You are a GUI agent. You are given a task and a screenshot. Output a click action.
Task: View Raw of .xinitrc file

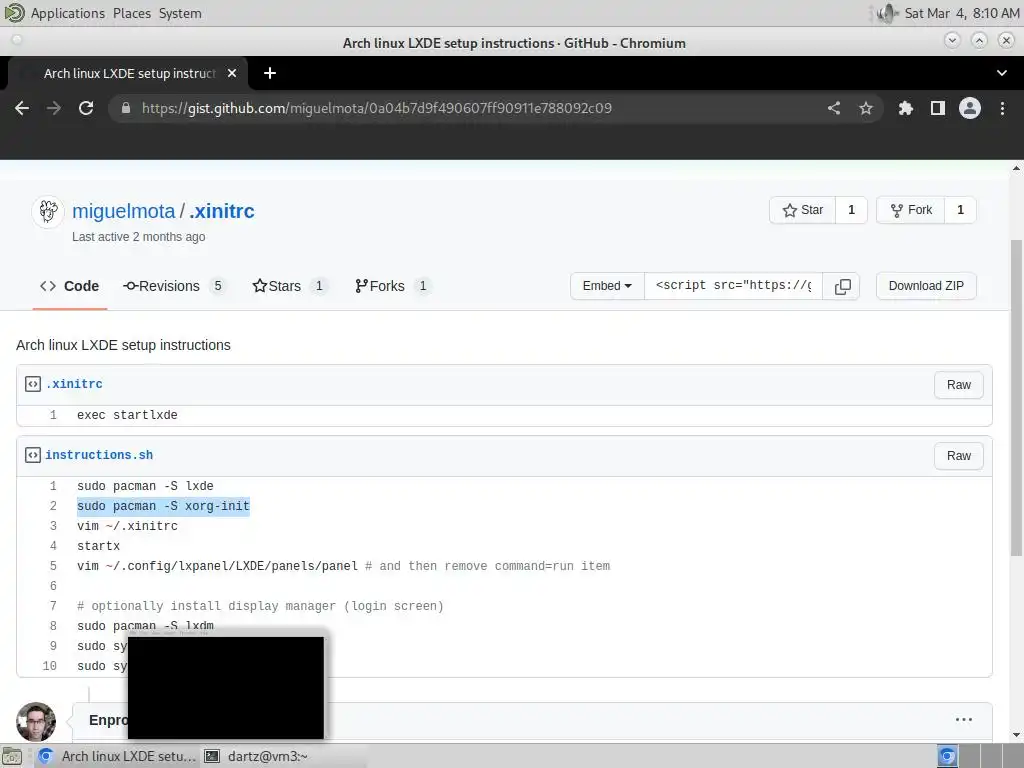click(x=959, y=385)
